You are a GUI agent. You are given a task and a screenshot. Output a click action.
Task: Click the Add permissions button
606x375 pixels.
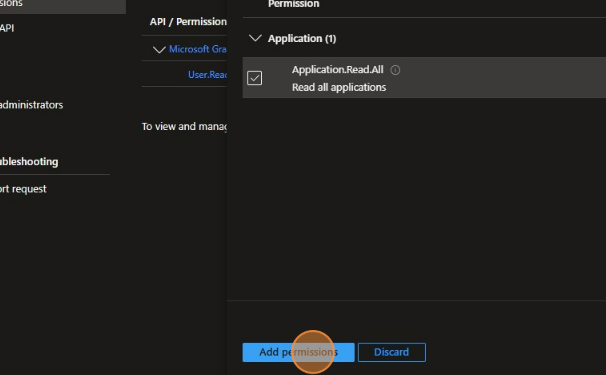[298, 352]
